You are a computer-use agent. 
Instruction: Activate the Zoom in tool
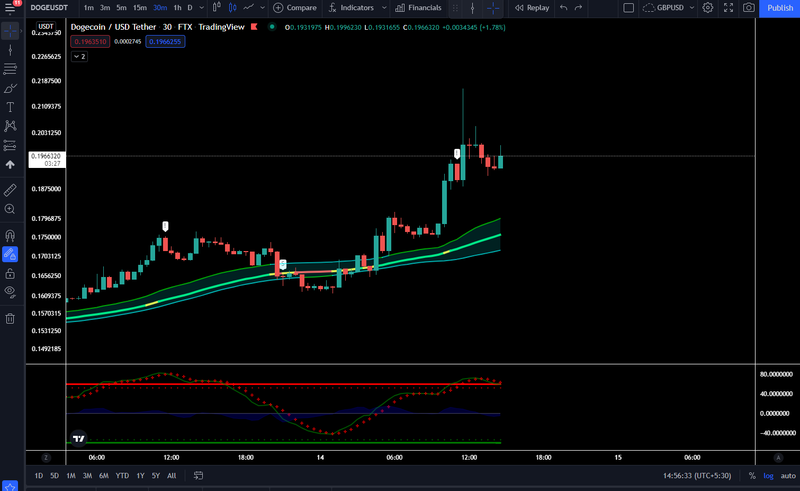click(x=10, y=209)
